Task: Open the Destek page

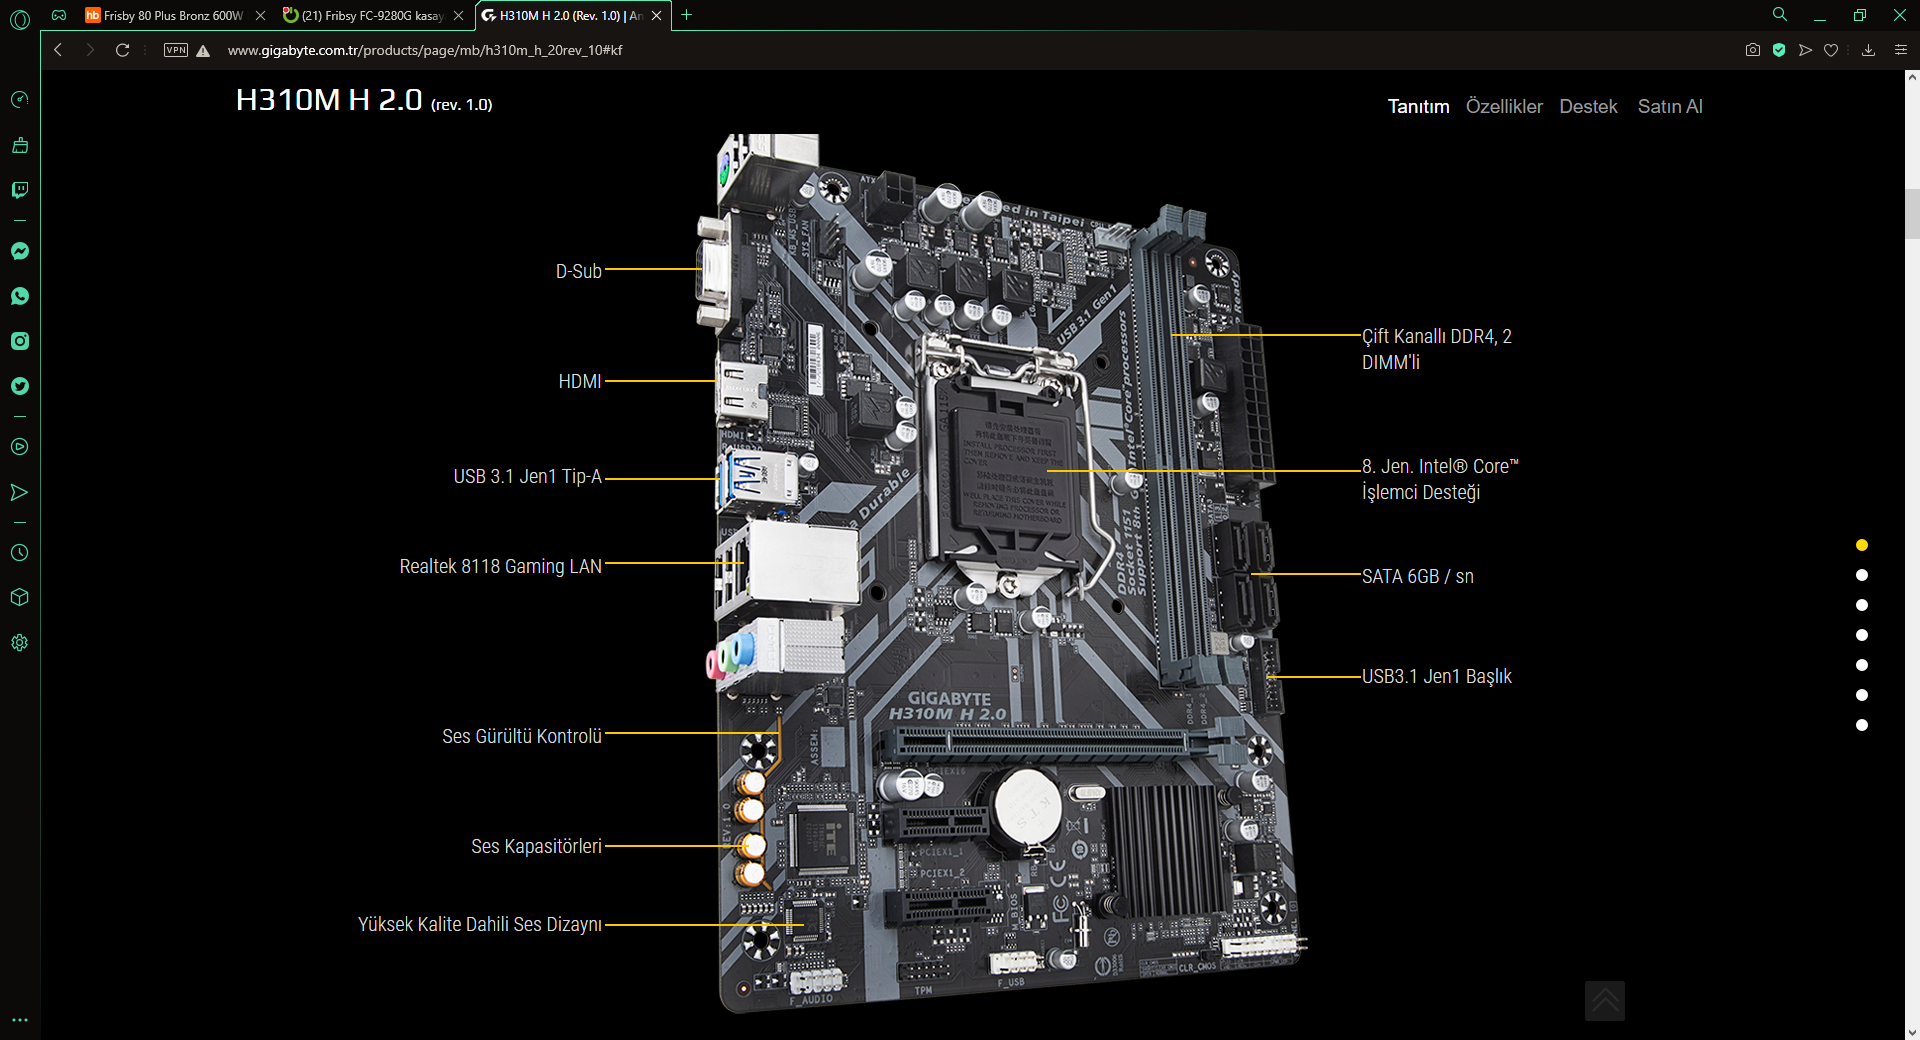Action: (1588, 107)
